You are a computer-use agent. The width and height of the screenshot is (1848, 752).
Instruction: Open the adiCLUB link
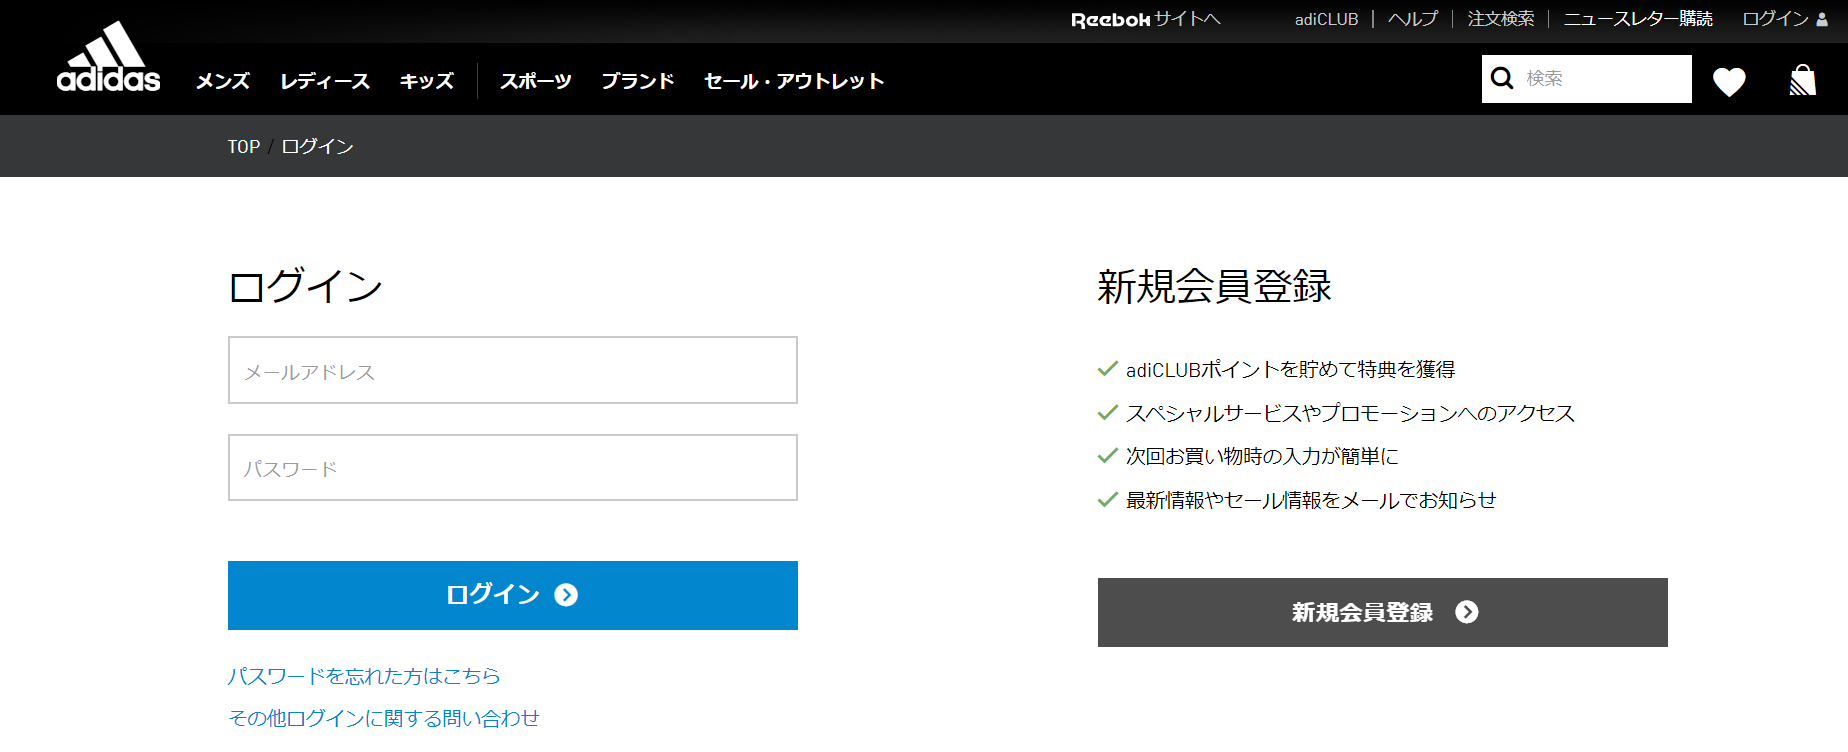point(1326,19)
